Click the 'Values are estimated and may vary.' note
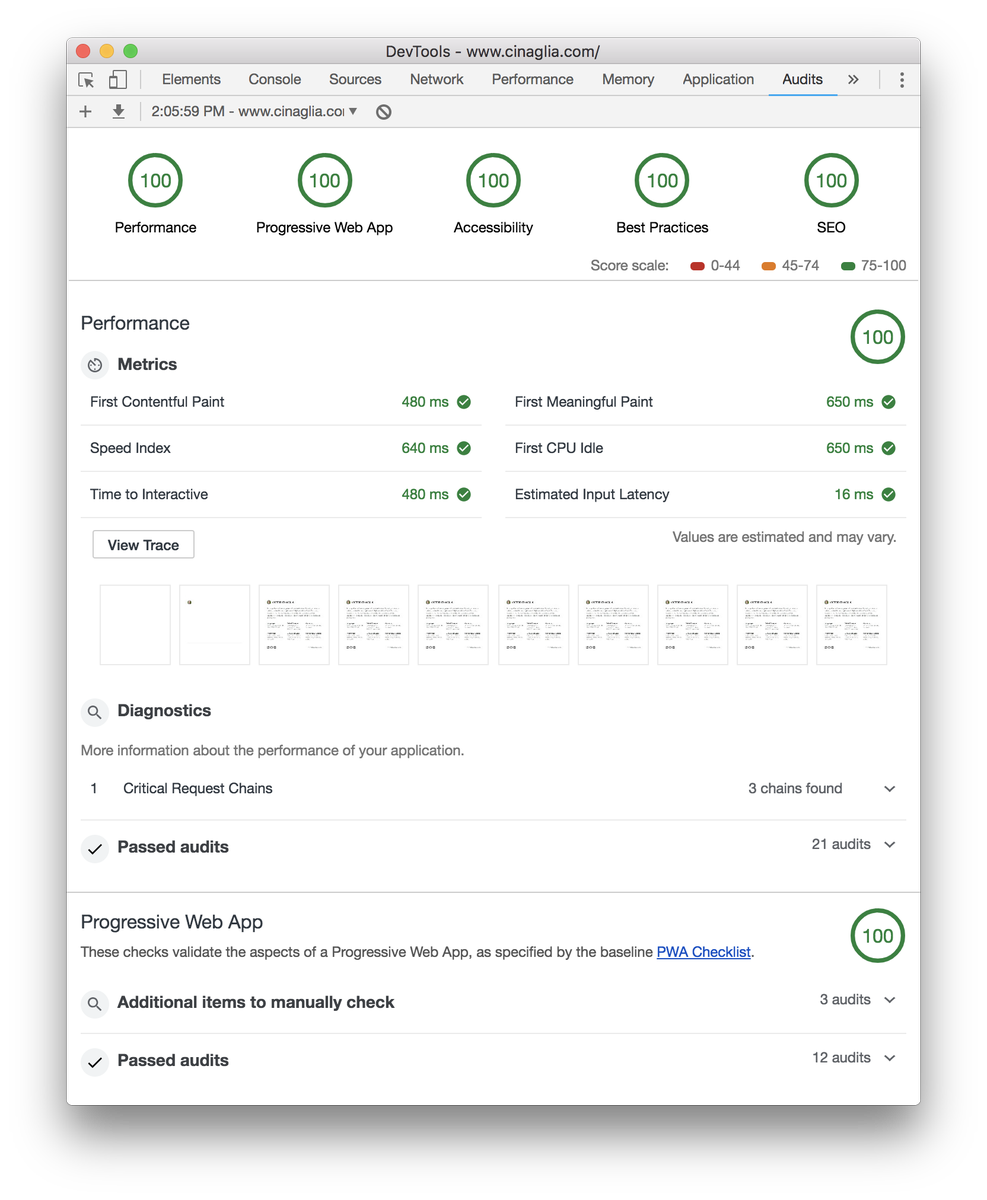Viewport: 987px width, 1200px height. [784, 538]
